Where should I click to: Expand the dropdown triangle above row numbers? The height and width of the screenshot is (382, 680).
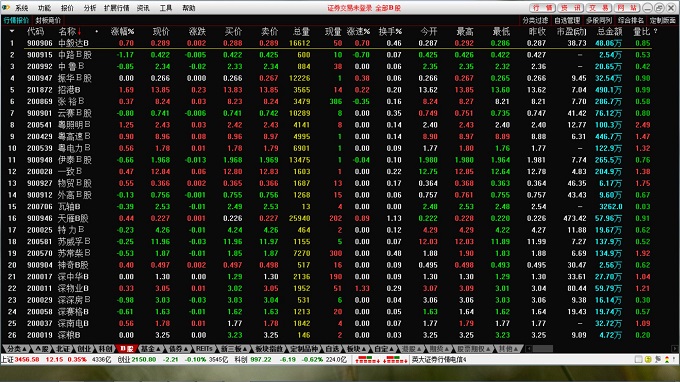12,31
